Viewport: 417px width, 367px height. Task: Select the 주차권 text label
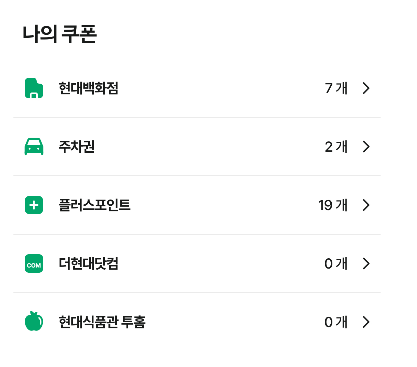click(x=77, y=147)
